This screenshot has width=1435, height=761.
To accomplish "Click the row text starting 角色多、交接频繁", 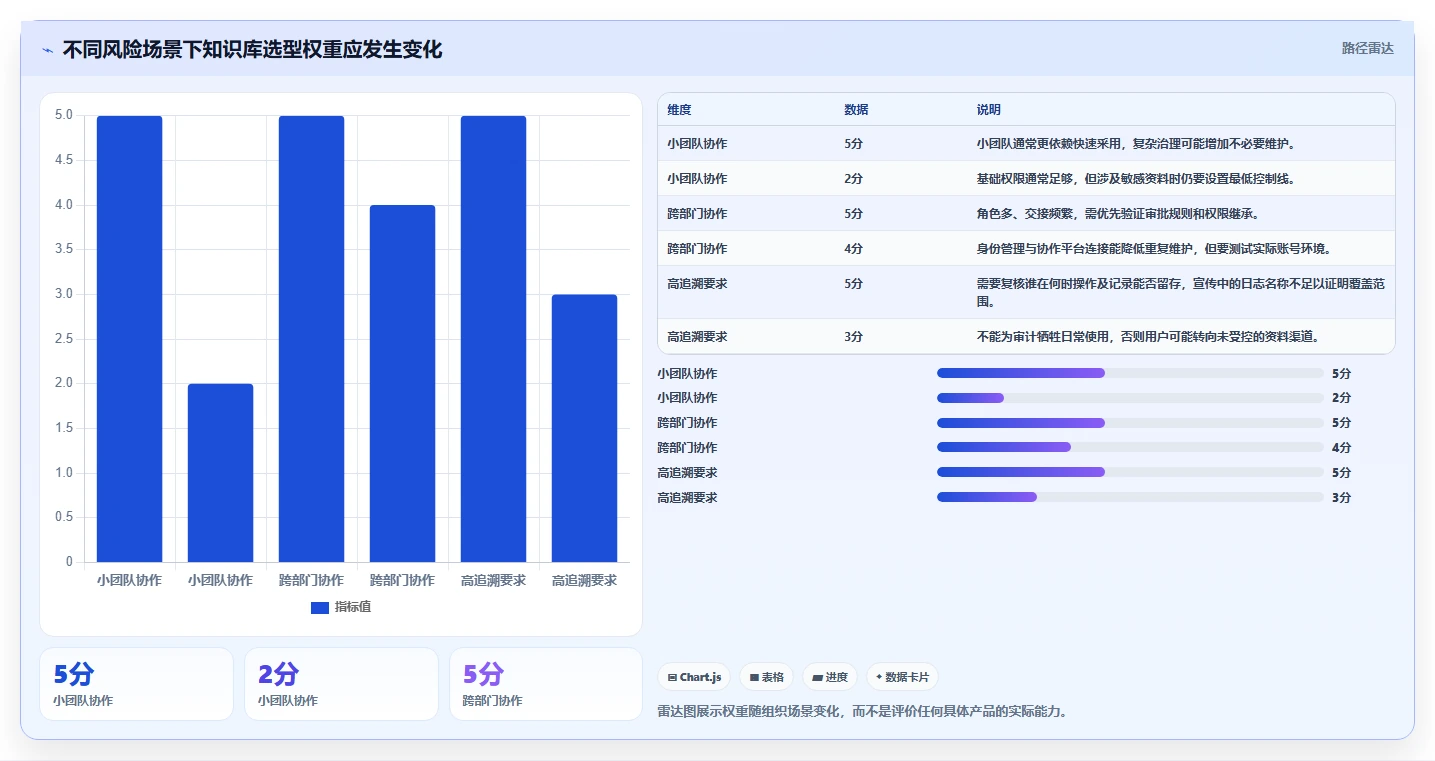I will click(x=1118, y=214).
